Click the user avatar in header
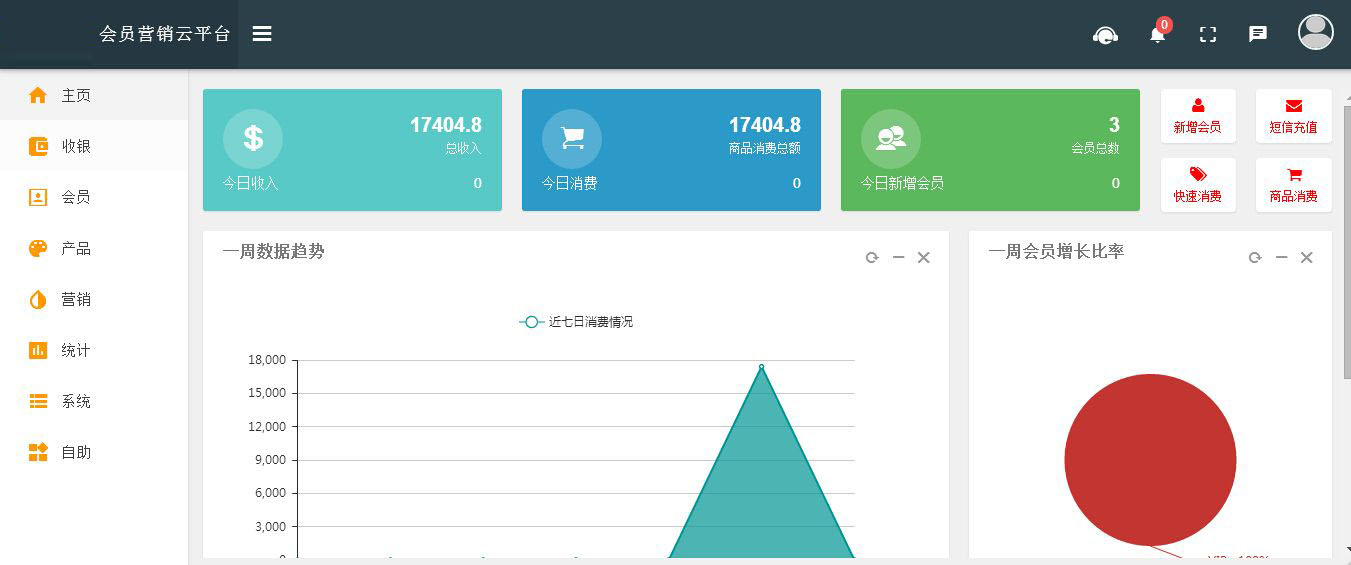This screenshot has height=565, width=1351. 1315,32
